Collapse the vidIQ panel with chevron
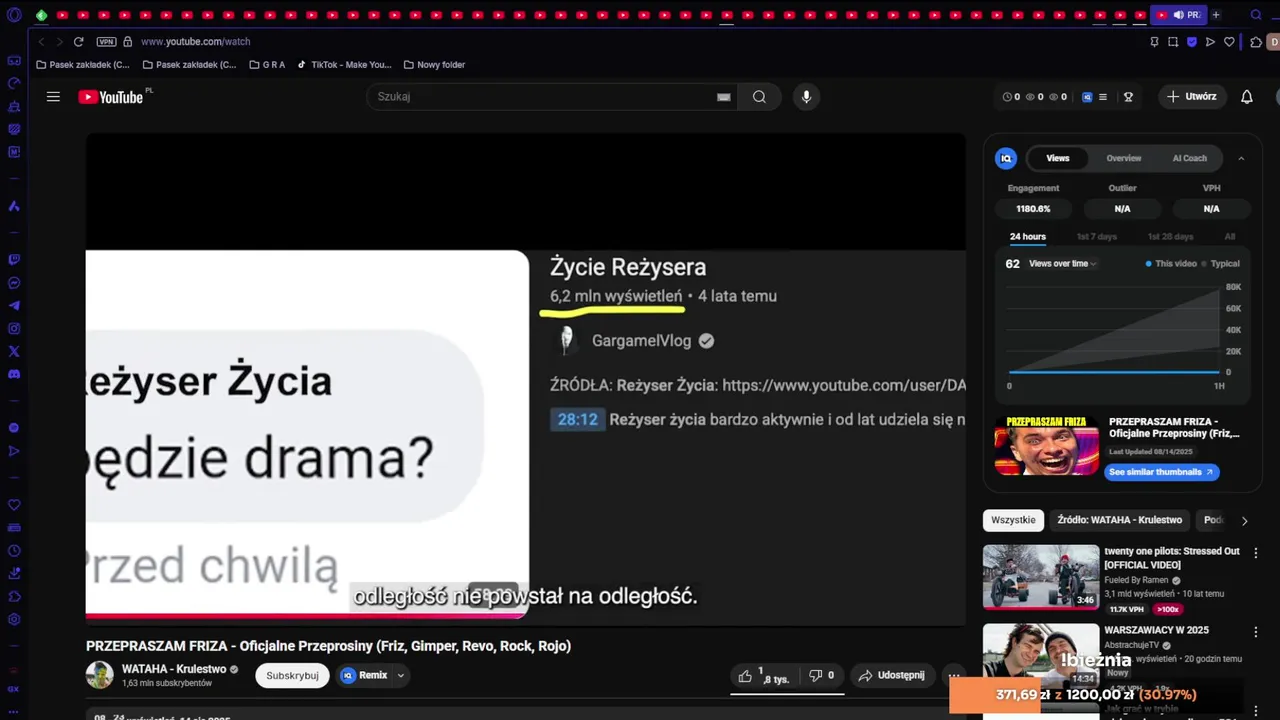This screenshot has height=720, width=1280. coord(1241,158)
